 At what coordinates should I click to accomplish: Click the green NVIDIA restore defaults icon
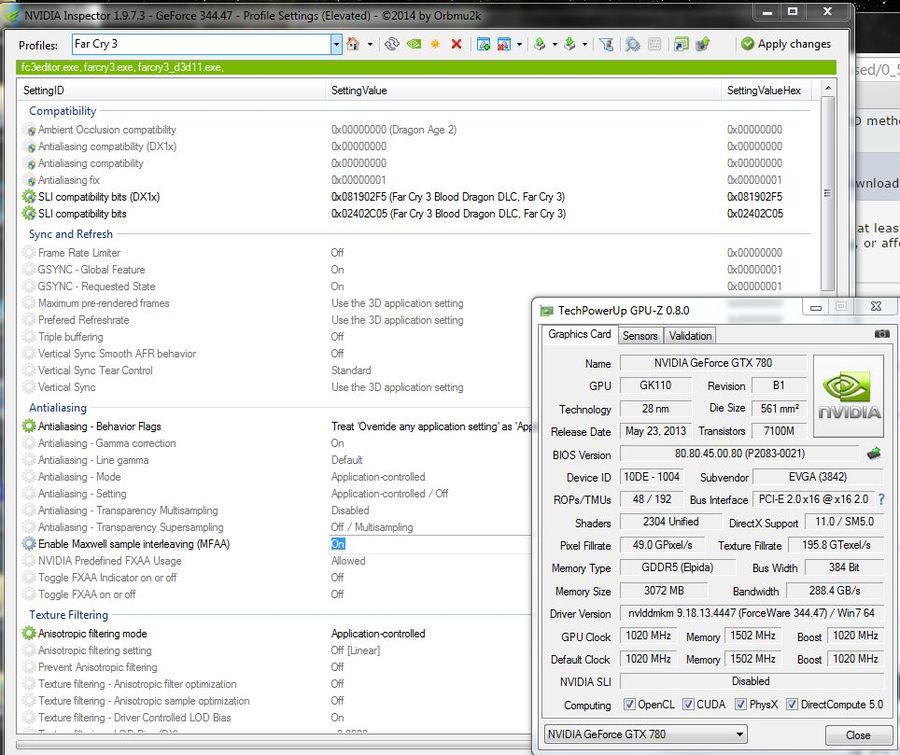point(414,44)
